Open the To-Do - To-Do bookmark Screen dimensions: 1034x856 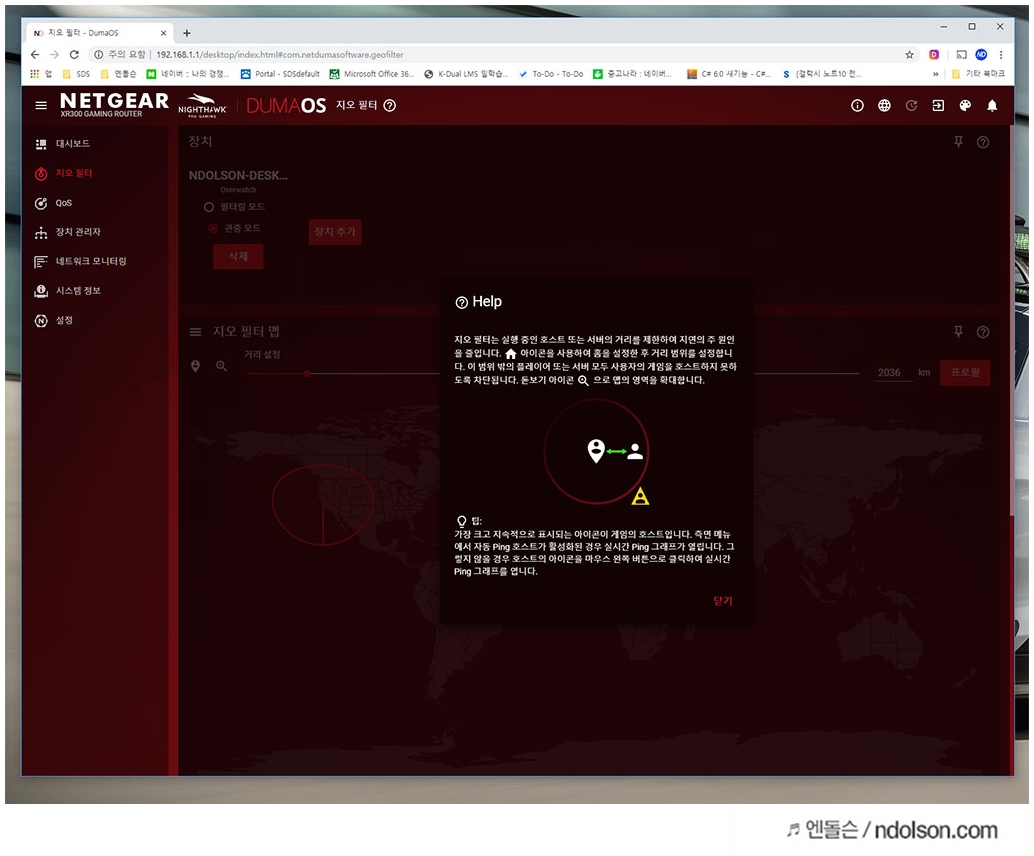(551, 74)
